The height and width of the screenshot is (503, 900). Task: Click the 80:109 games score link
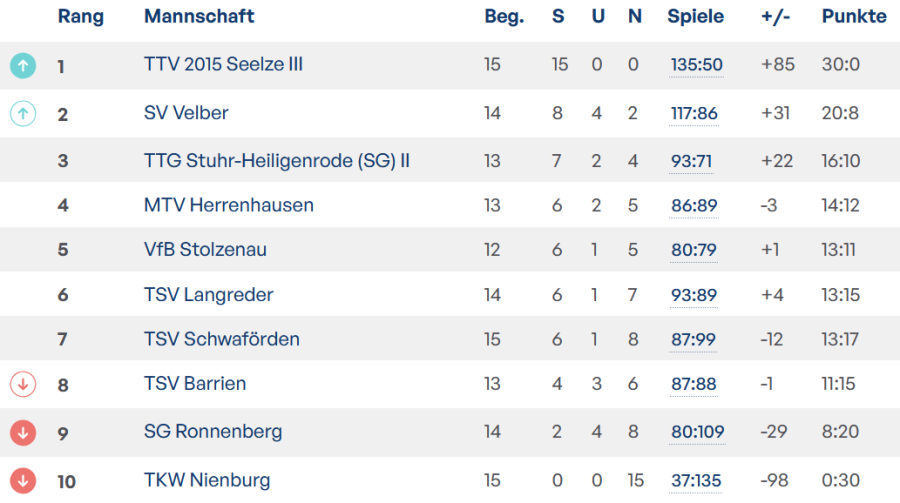[698, 432]
